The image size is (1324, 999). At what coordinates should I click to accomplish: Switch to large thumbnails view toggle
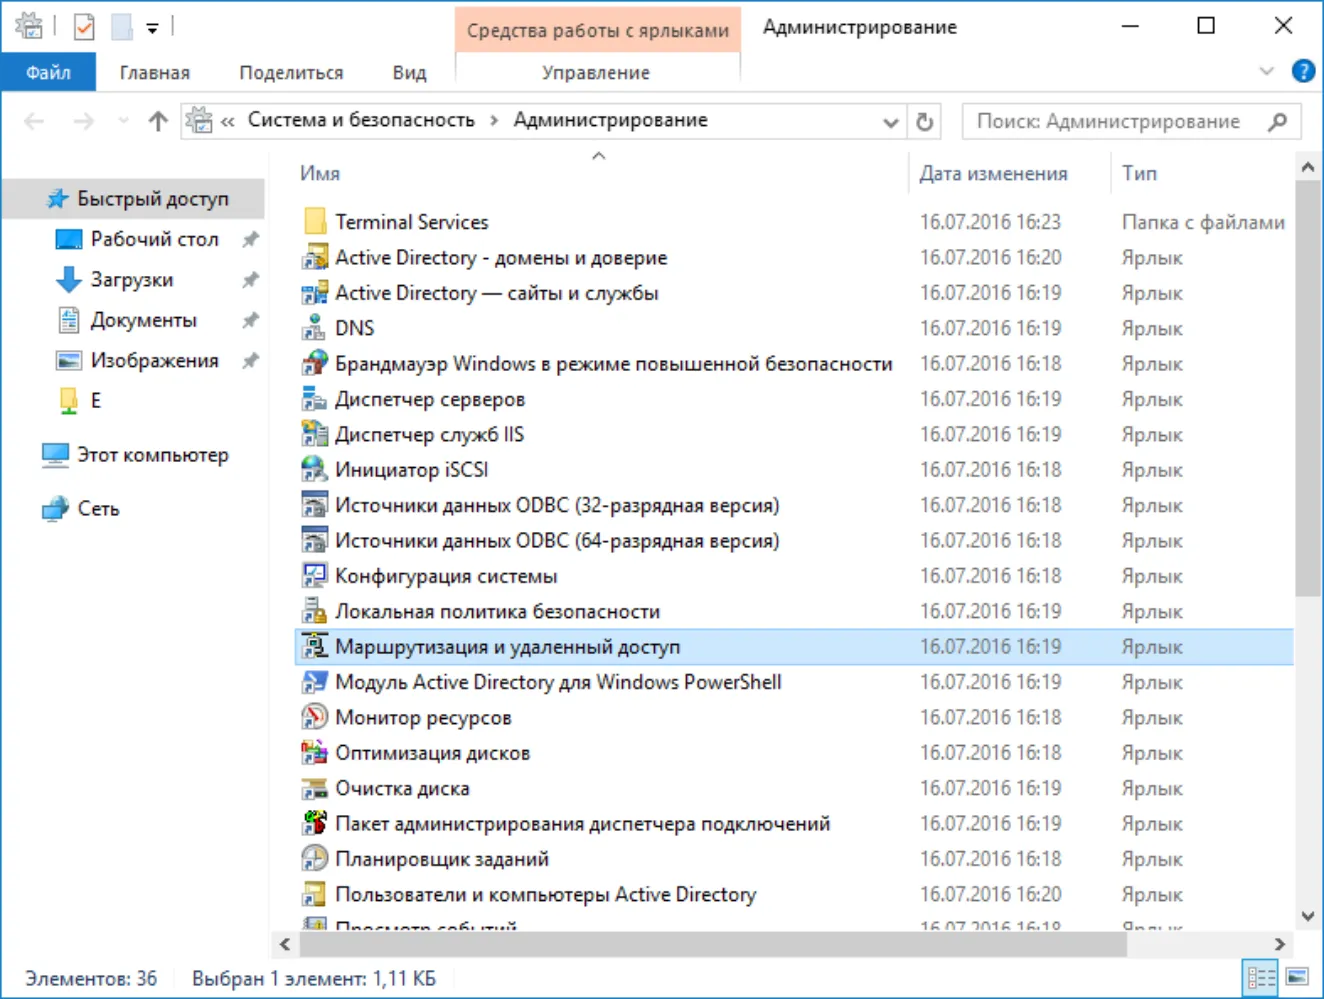(x=1297, y=977)
